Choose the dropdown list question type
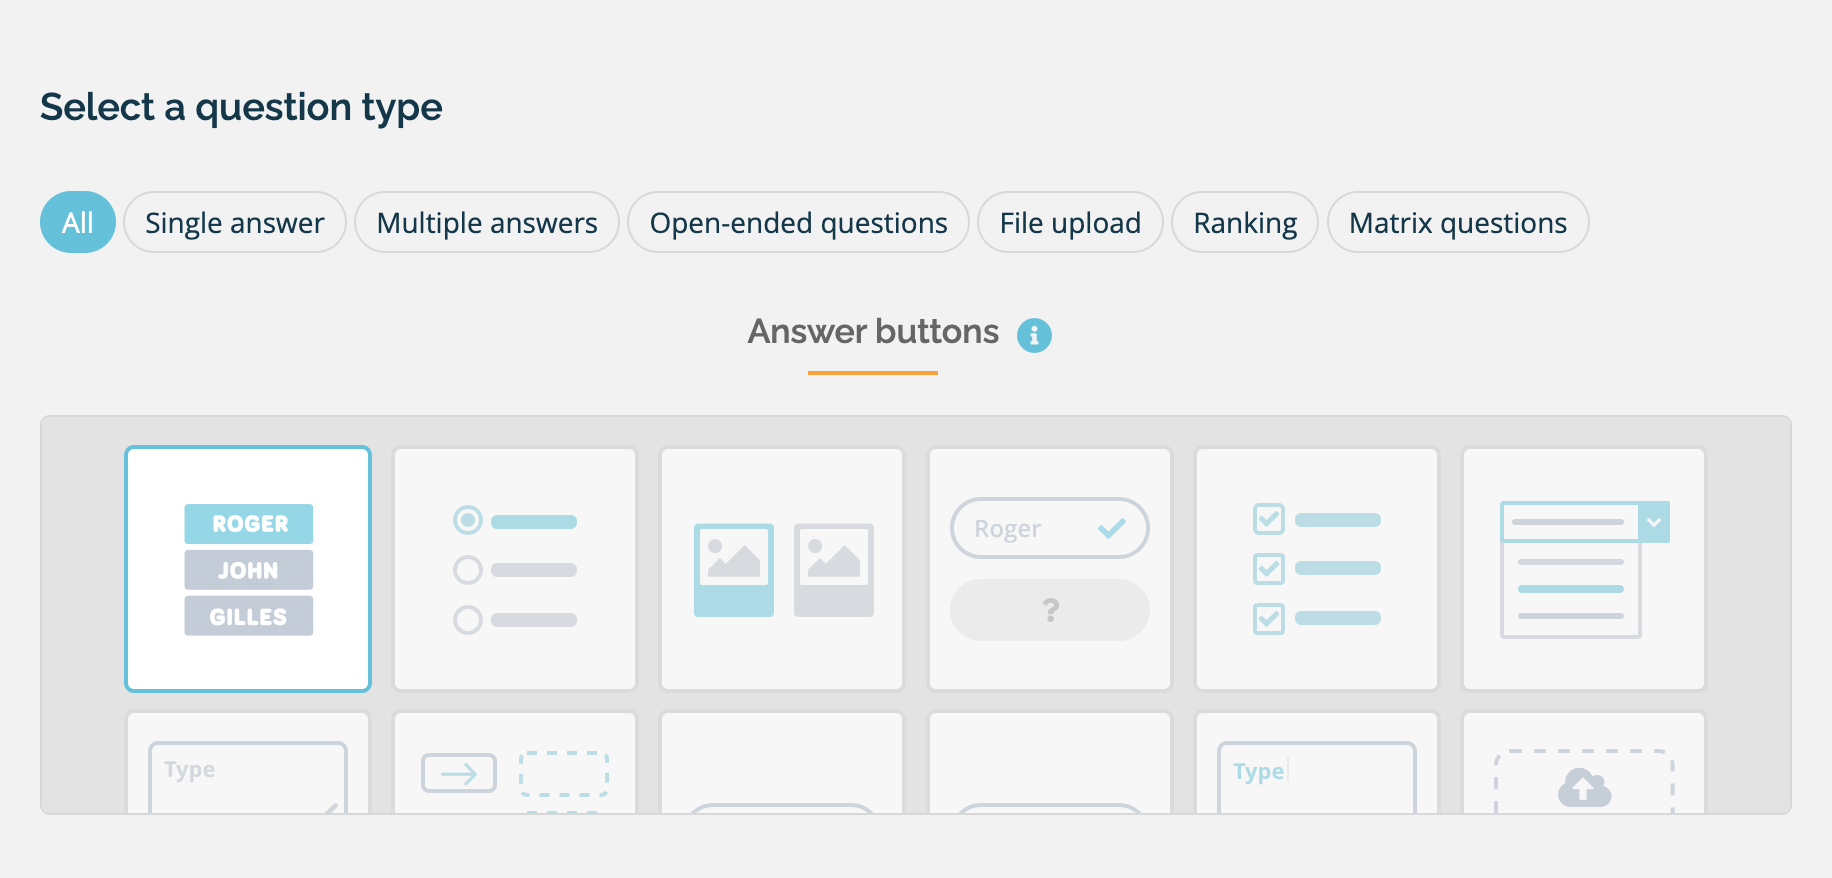 pos(1583,568)
